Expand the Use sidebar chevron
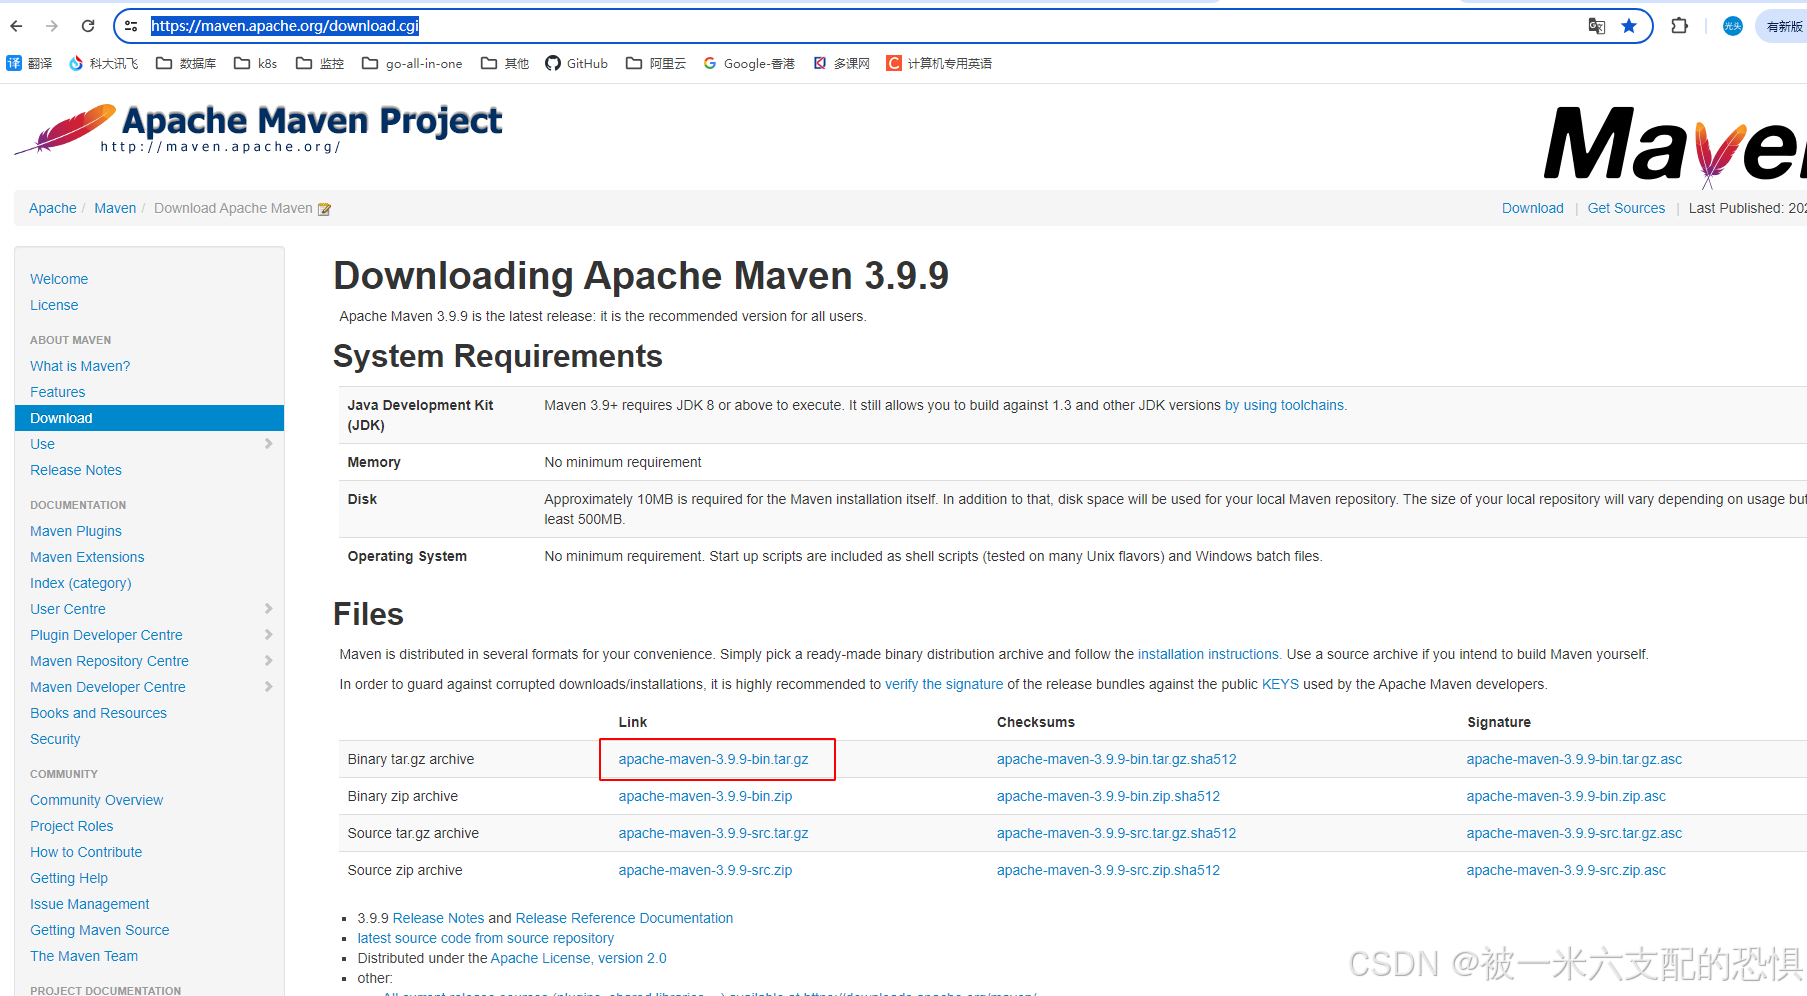Viewport: 1807px width, 996px height. click(x=268, y=443)
